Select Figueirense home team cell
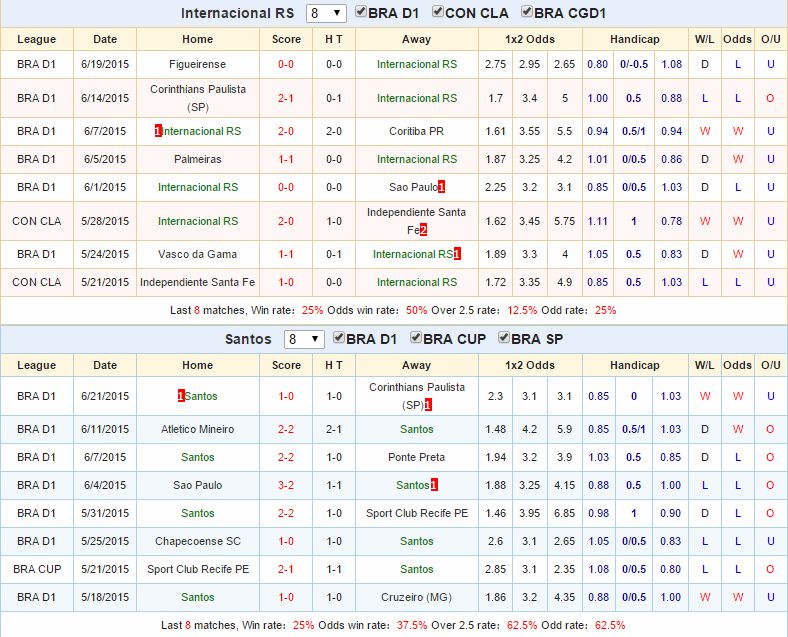The image size is (788, 637). (x=198, y=64)
